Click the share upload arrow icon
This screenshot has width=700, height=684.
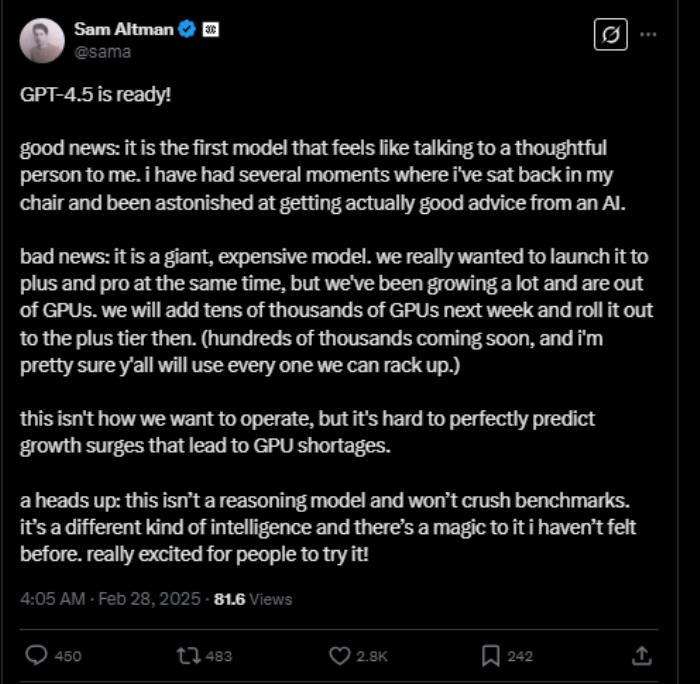pos(642,655)
